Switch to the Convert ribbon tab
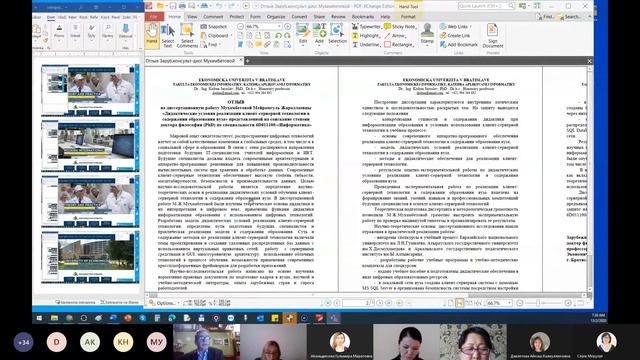The width and height of the screenshot is (640, 360). click(x=299, y=17)
